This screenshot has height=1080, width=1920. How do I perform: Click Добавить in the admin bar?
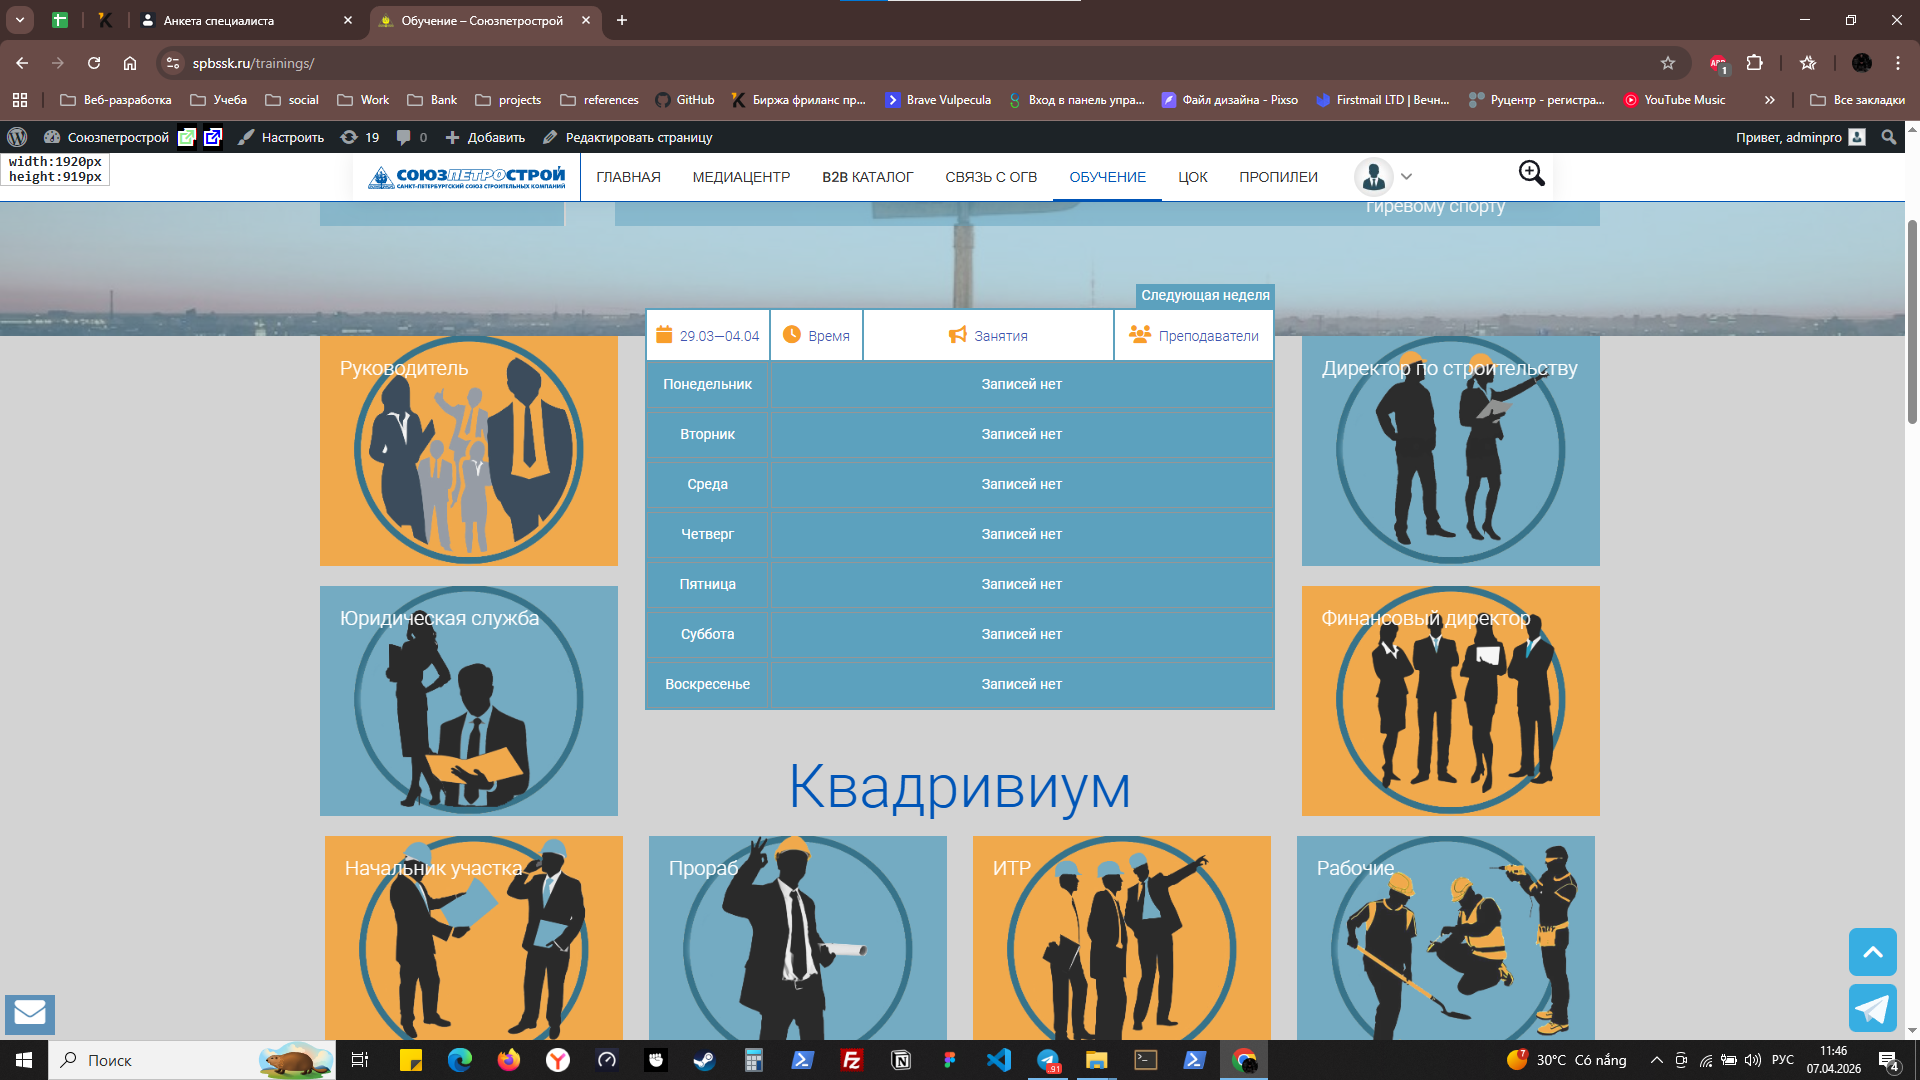tap(485, 137)
